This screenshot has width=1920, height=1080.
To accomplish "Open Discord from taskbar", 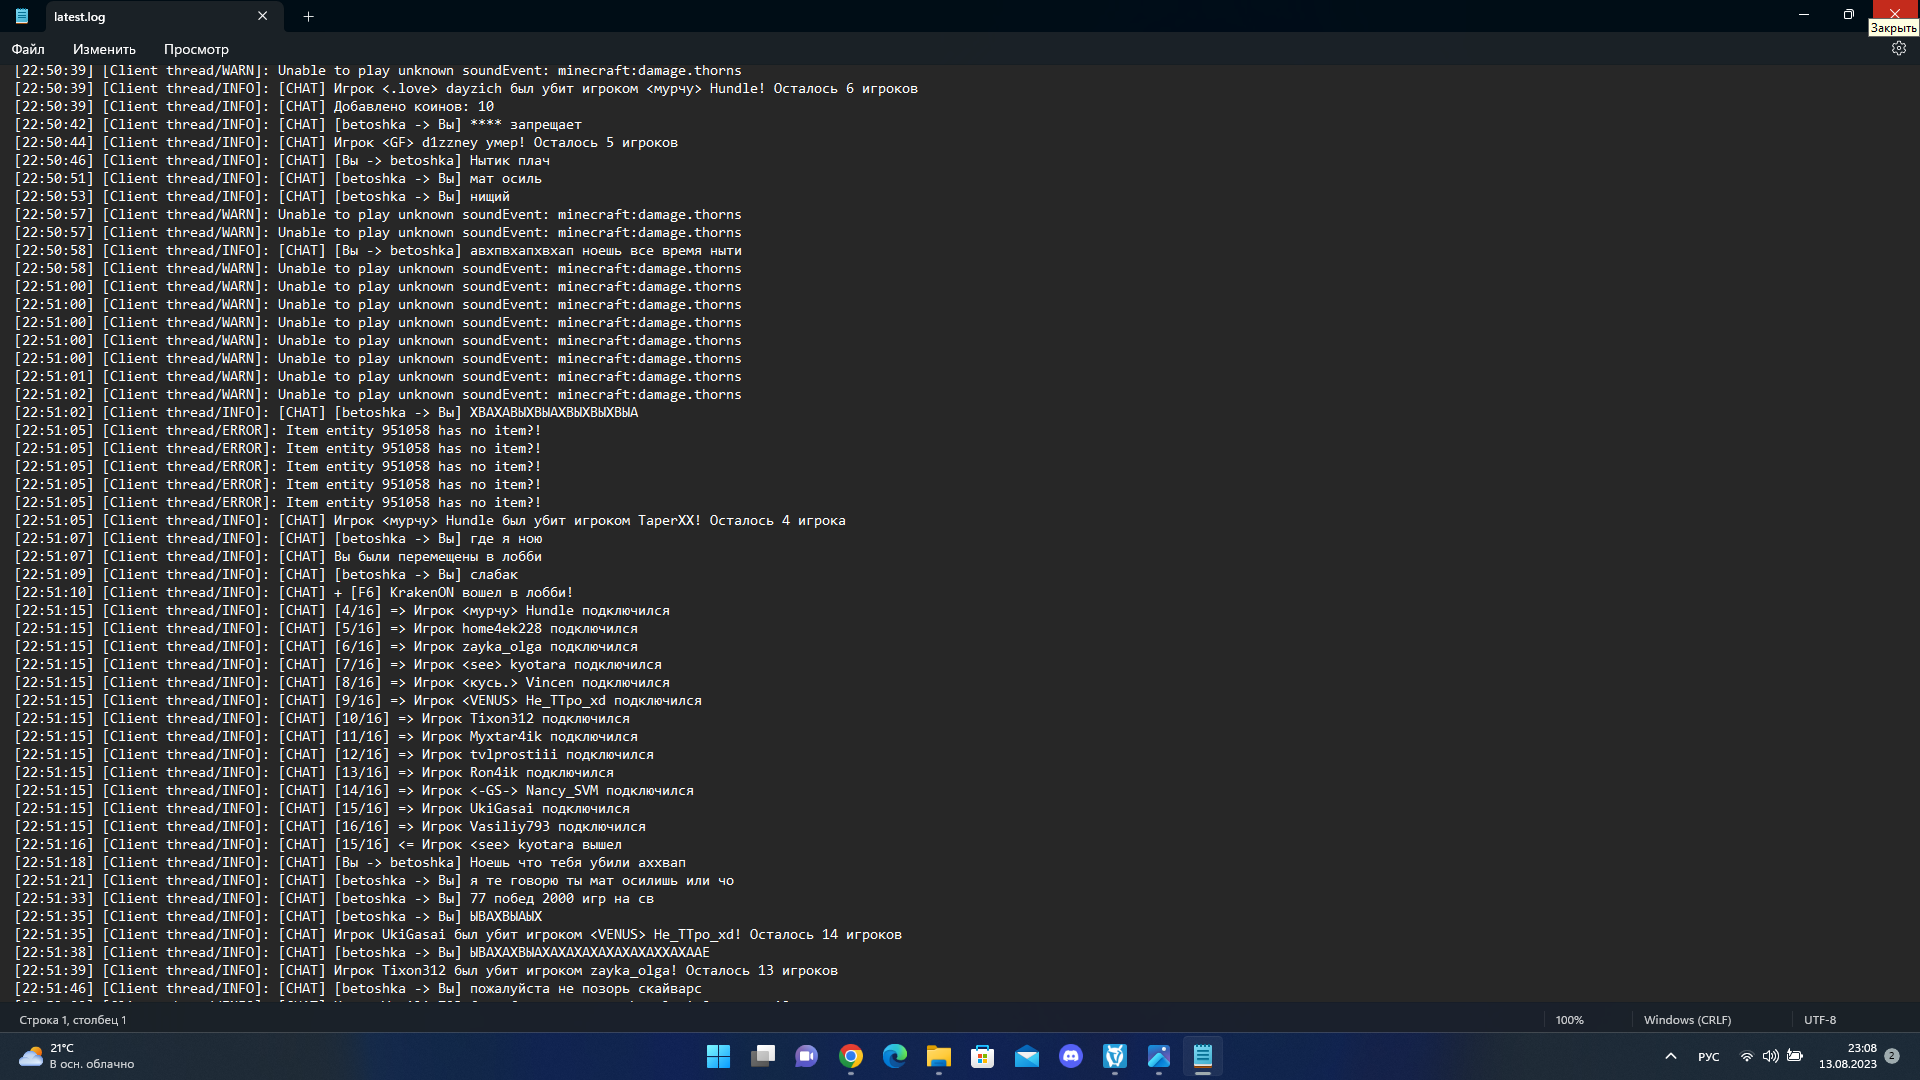I will click(x=1071, y=1056).
